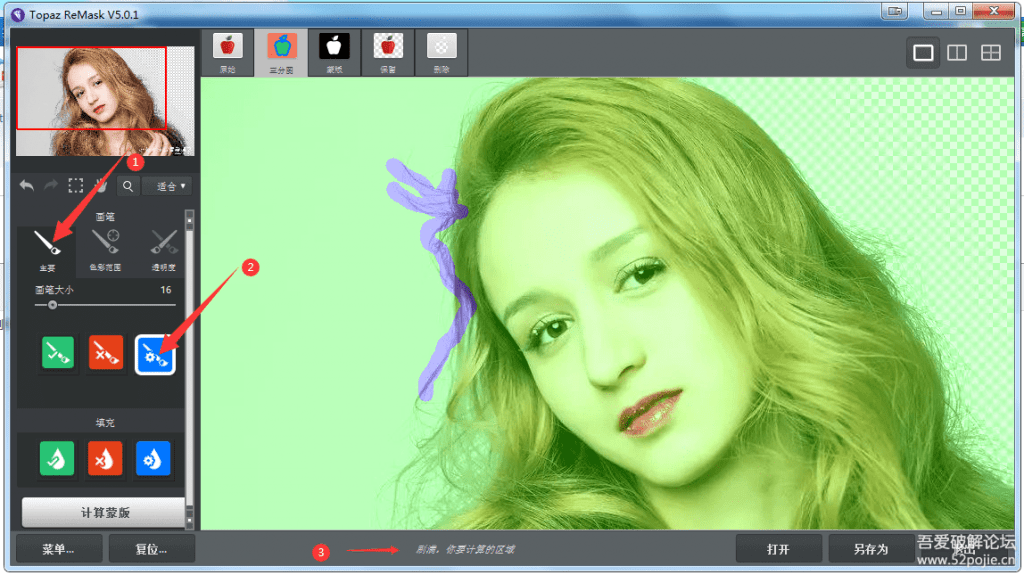Open the 原始 original view tab
The image size is (1024, 575).
(x=227, y=52)
